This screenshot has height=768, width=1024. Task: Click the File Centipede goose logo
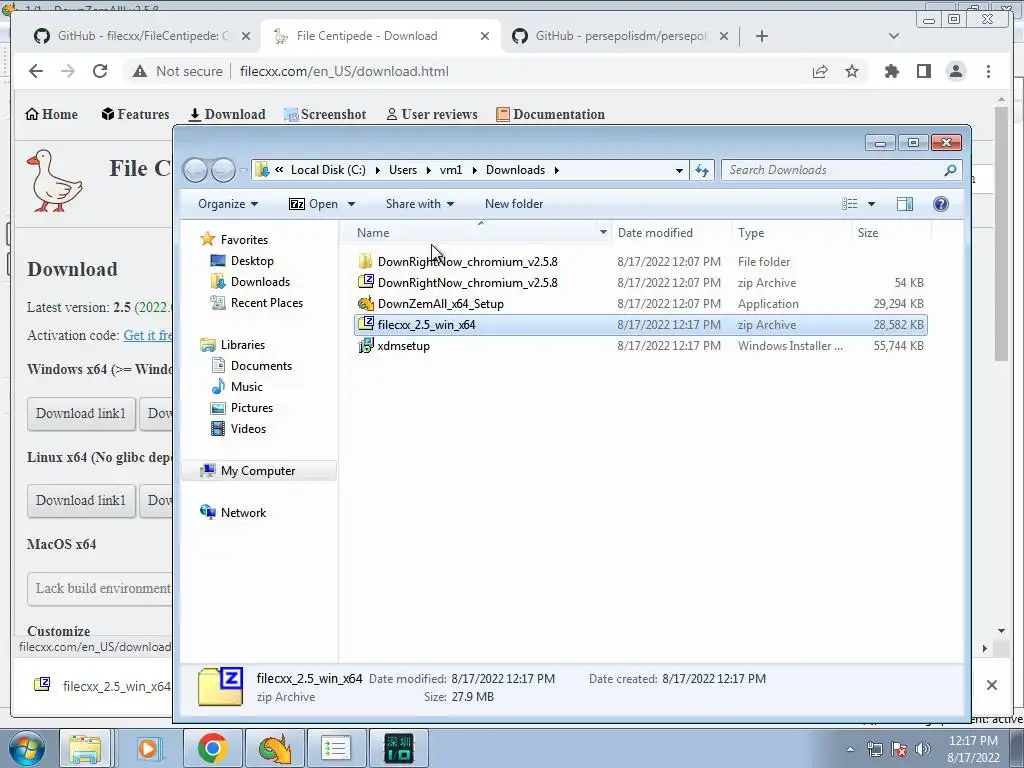coord(54,181)
